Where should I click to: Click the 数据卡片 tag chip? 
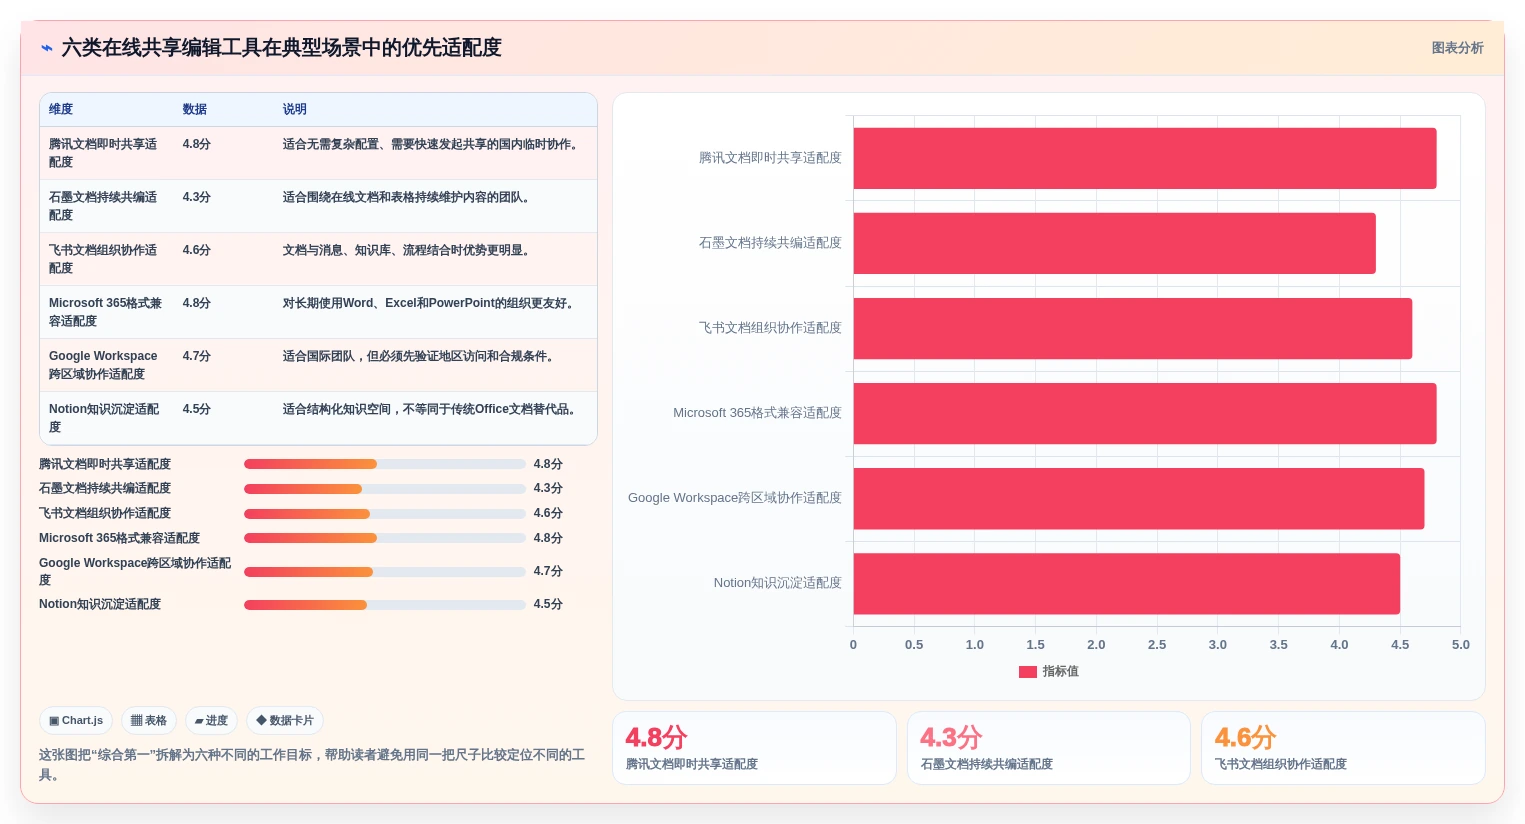285,720
